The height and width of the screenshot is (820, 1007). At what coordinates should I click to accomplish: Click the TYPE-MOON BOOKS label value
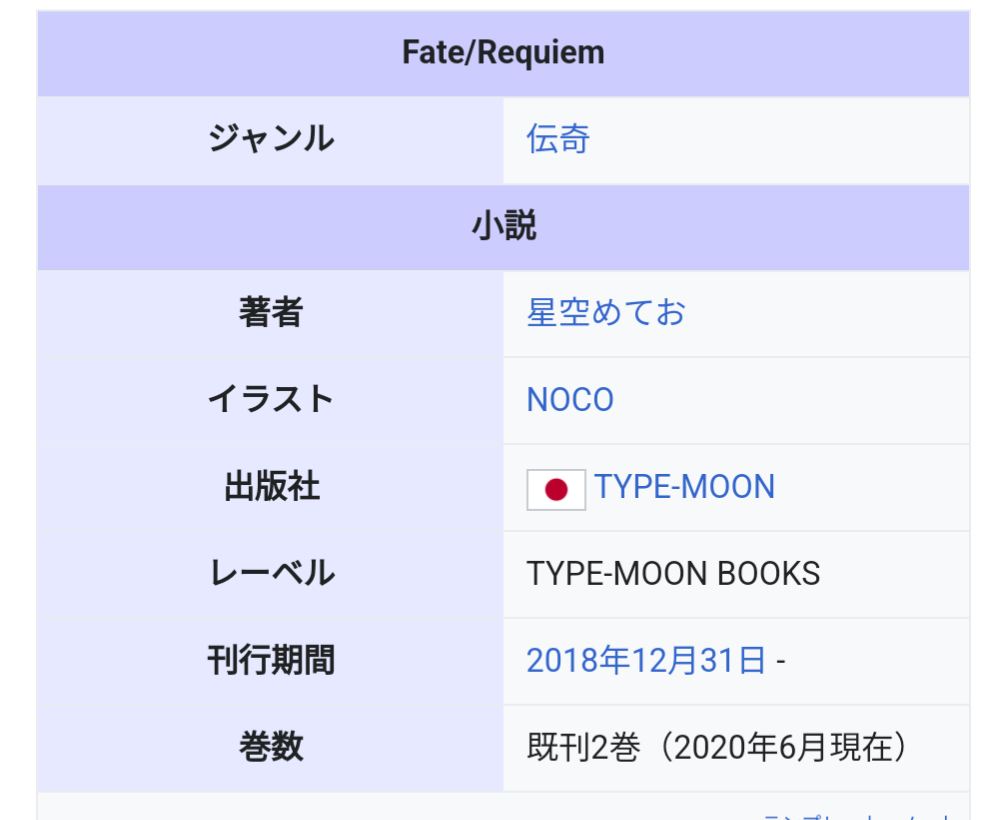click(x=673, y=574)
